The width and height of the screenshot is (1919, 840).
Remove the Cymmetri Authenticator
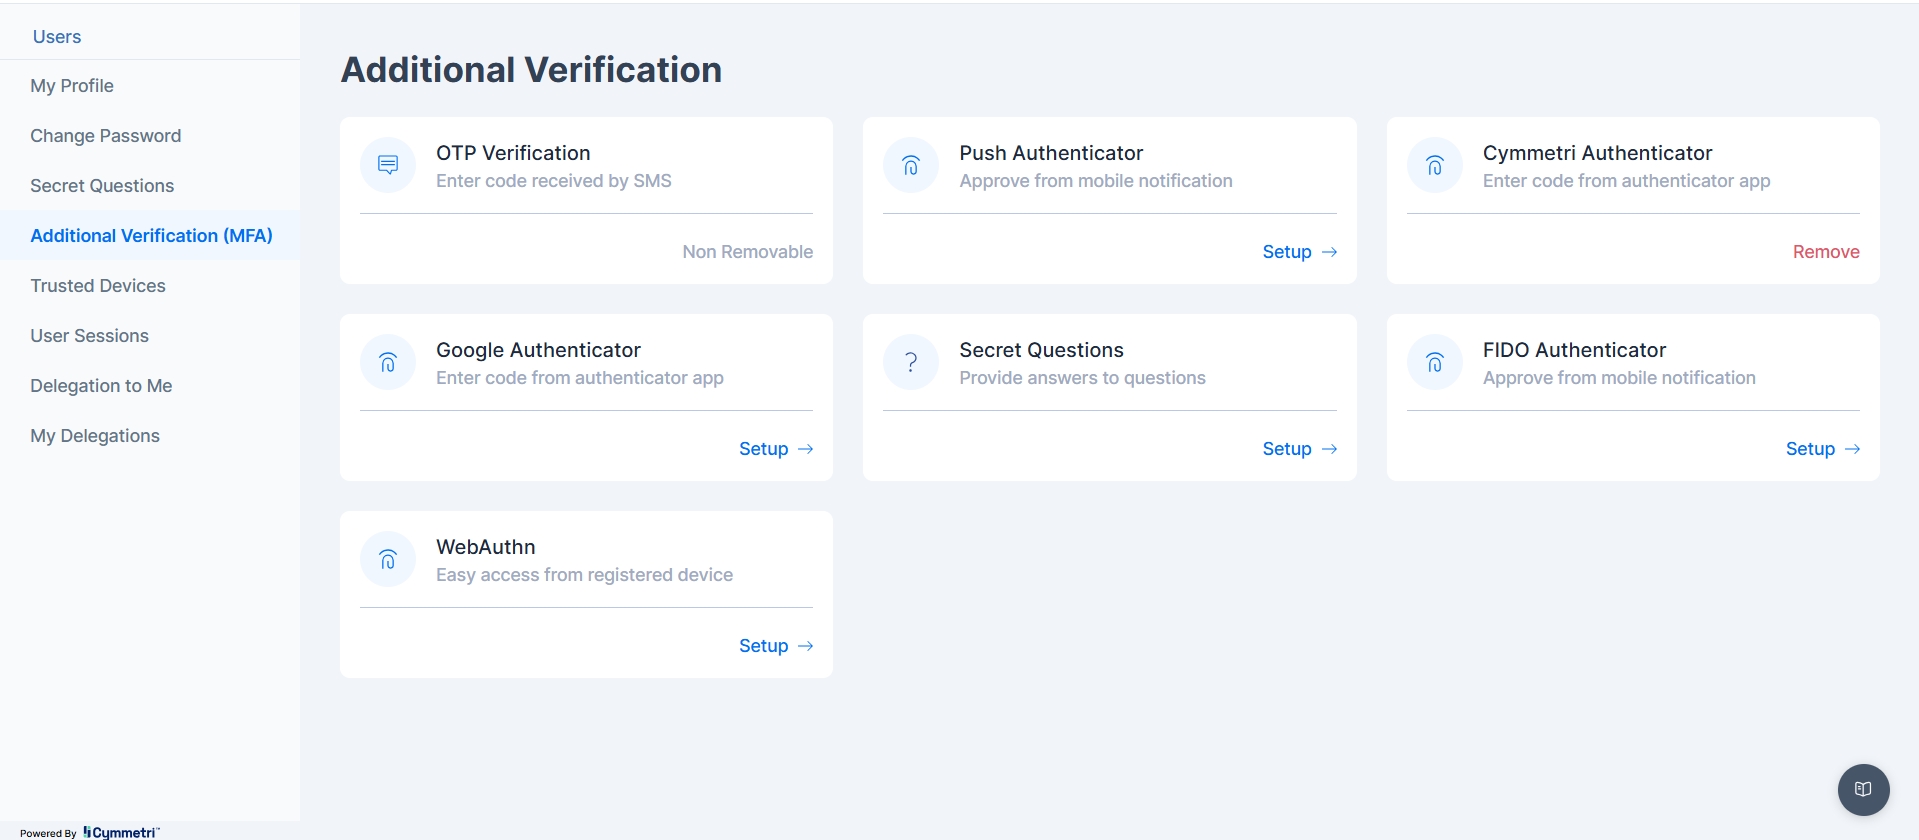click(1825, 252)
